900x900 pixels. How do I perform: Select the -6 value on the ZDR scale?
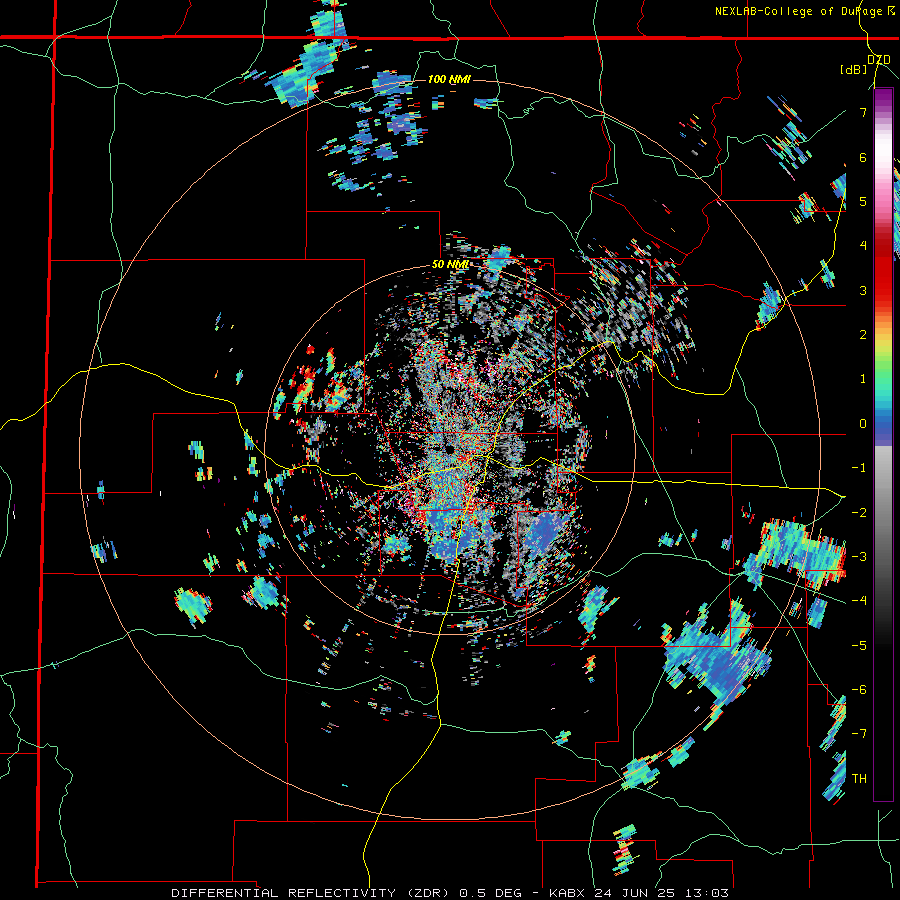click(x=859, y=690)
